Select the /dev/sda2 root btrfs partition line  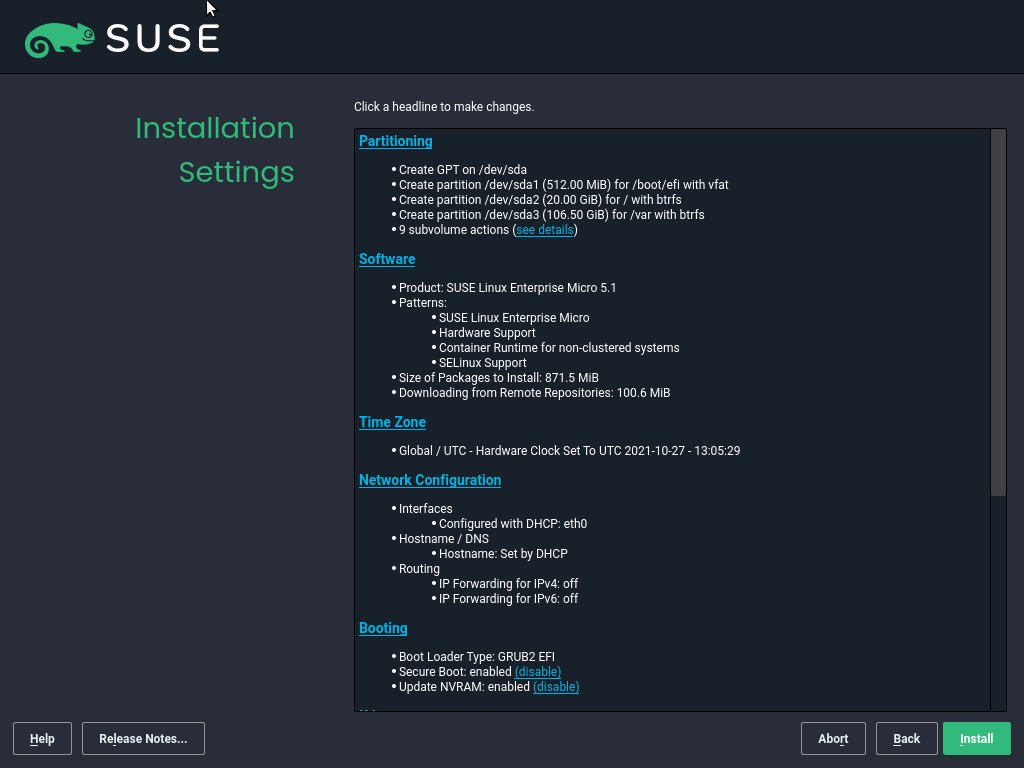[x=539, y=200]
